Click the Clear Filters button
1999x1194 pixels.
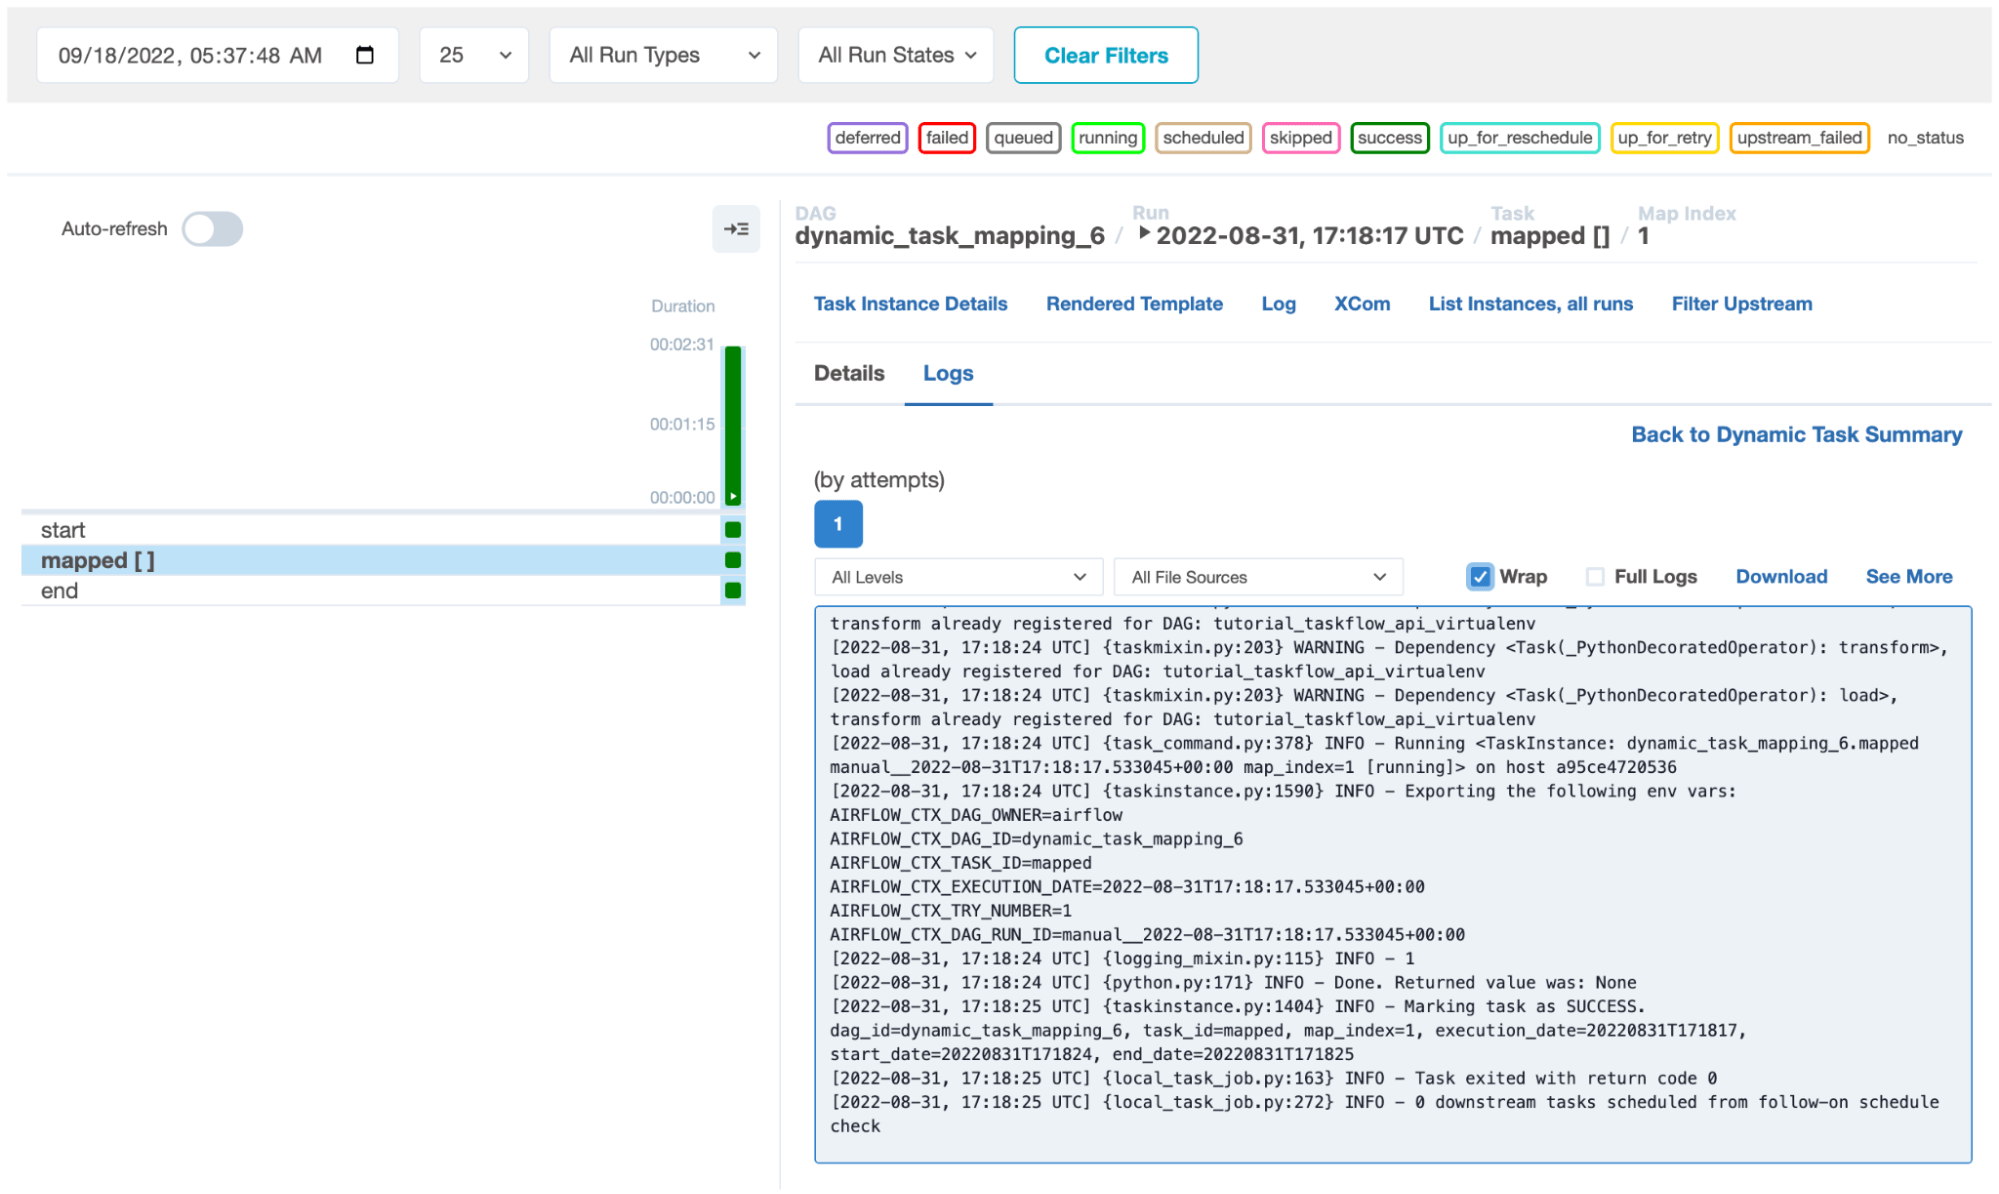(x=1105, y=55)
